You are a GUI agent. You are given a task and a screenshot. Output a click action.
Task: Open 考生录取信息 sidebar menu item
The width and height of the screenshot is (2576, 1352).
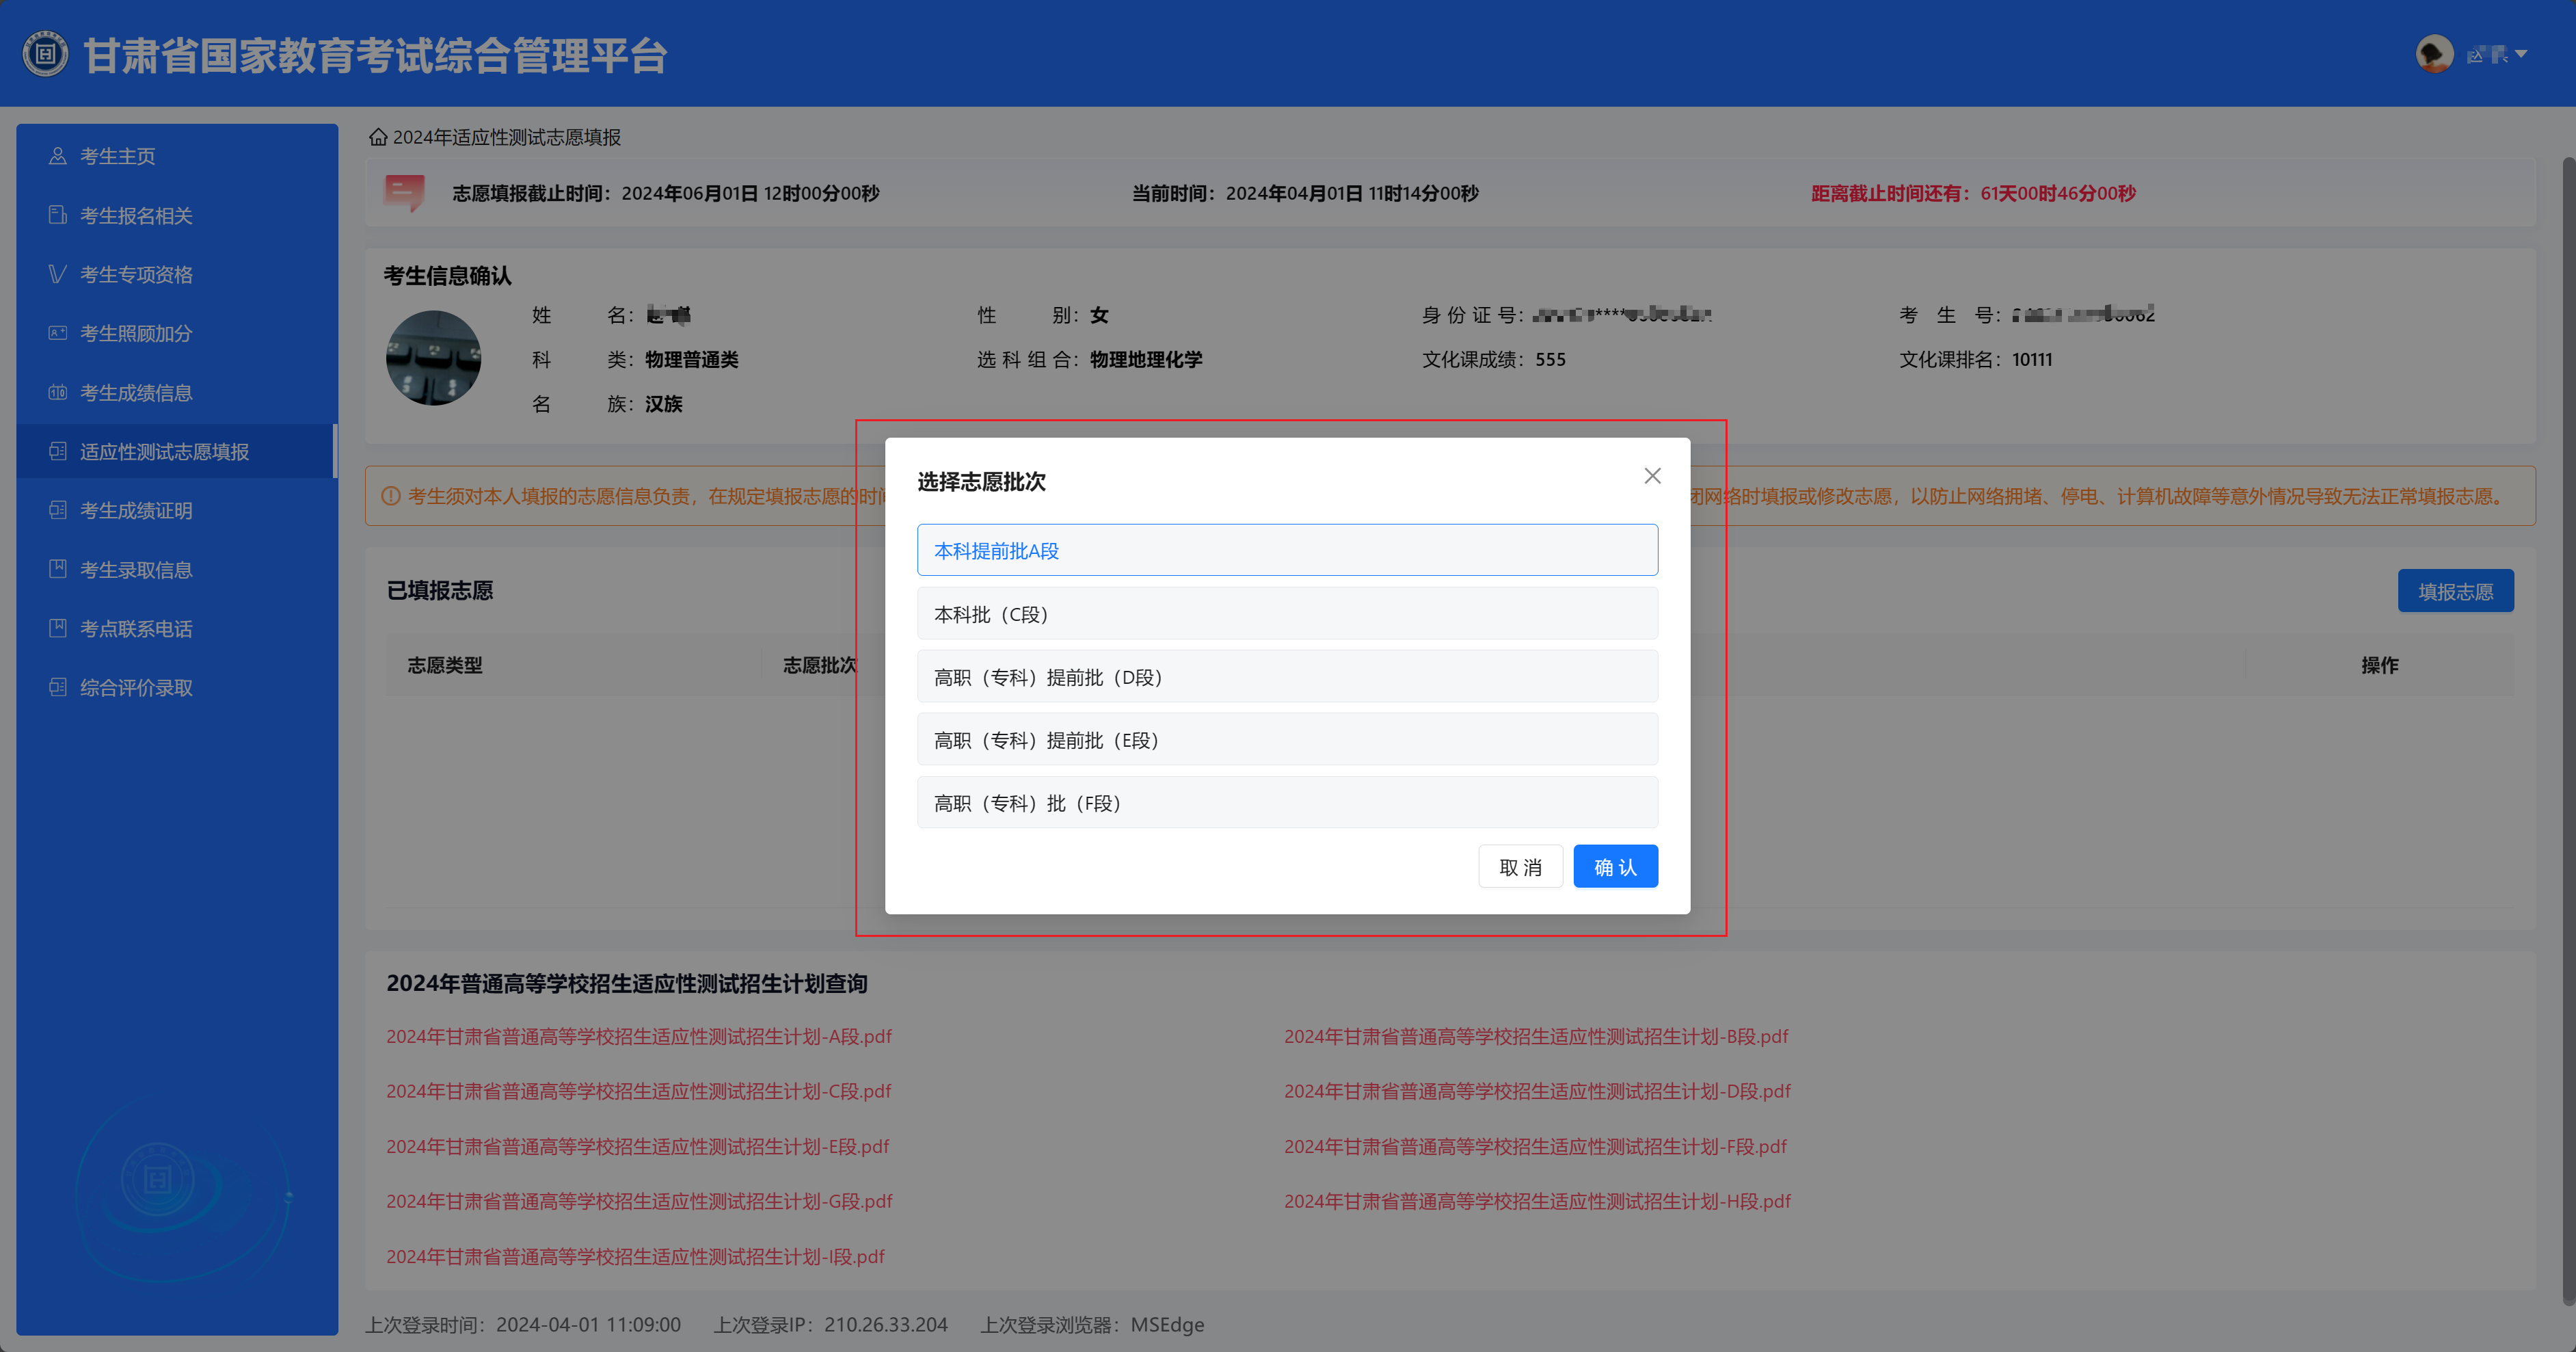[x=136, y=570]
